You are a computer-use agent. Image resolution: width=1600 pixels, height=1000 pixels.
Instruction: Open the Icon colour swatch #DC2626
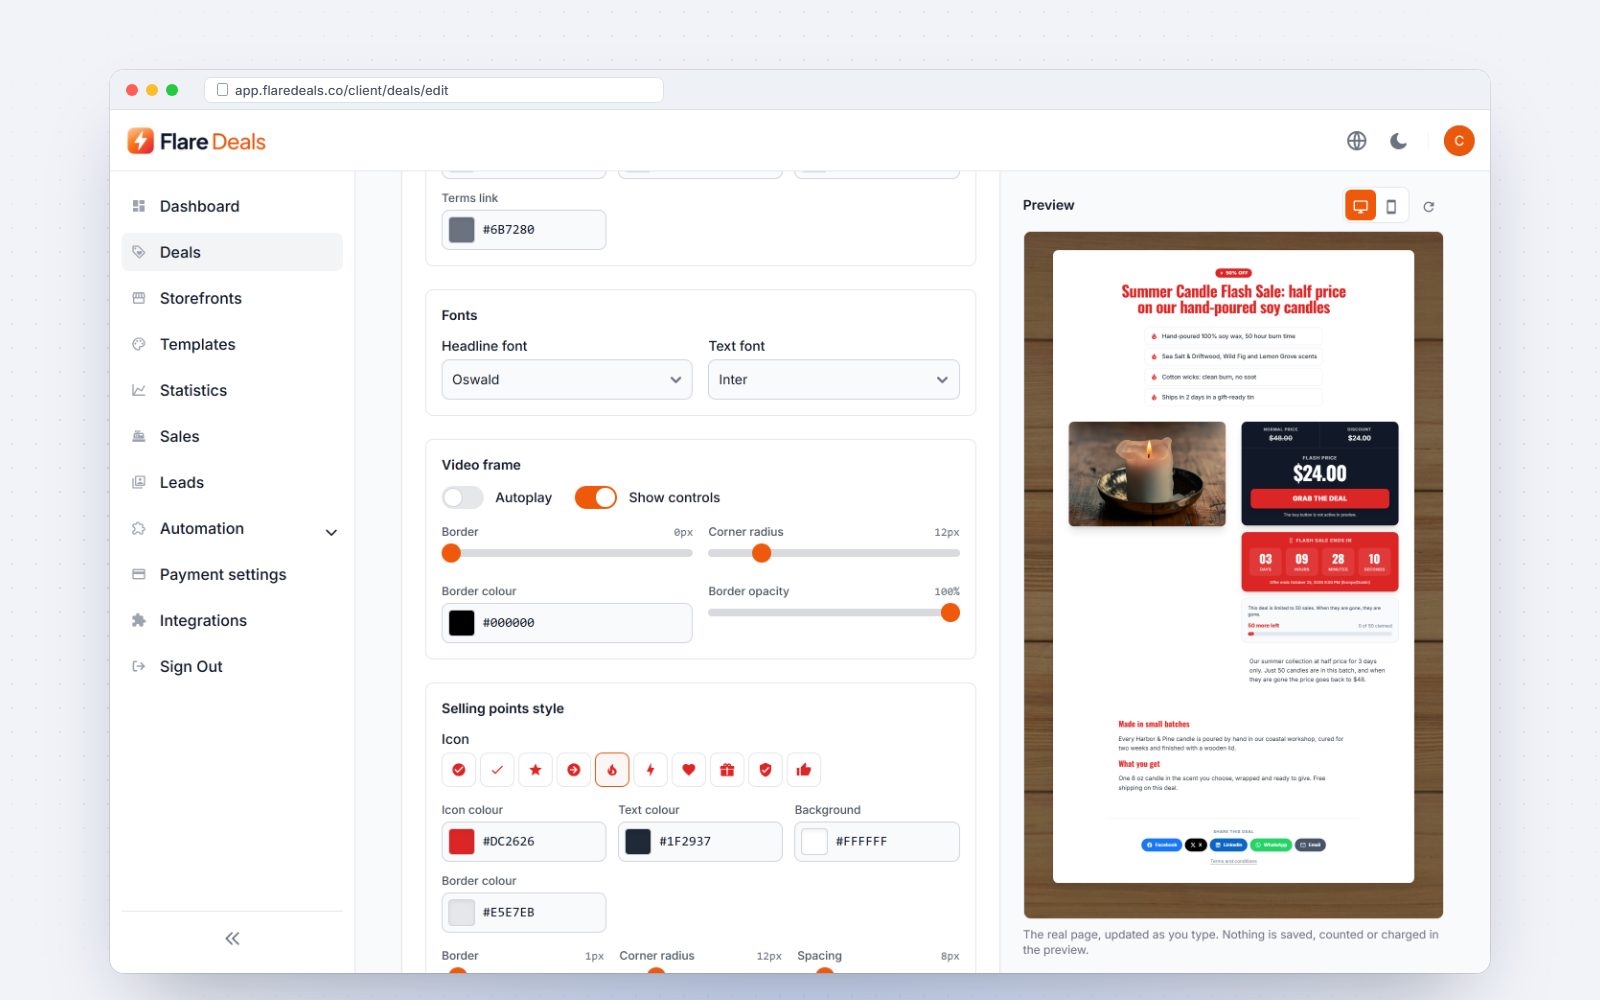(461, 841)
